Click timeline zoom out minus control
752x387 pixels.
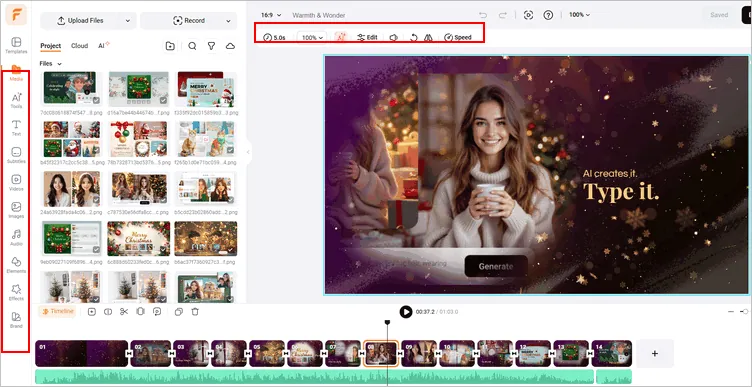(731, 312)
